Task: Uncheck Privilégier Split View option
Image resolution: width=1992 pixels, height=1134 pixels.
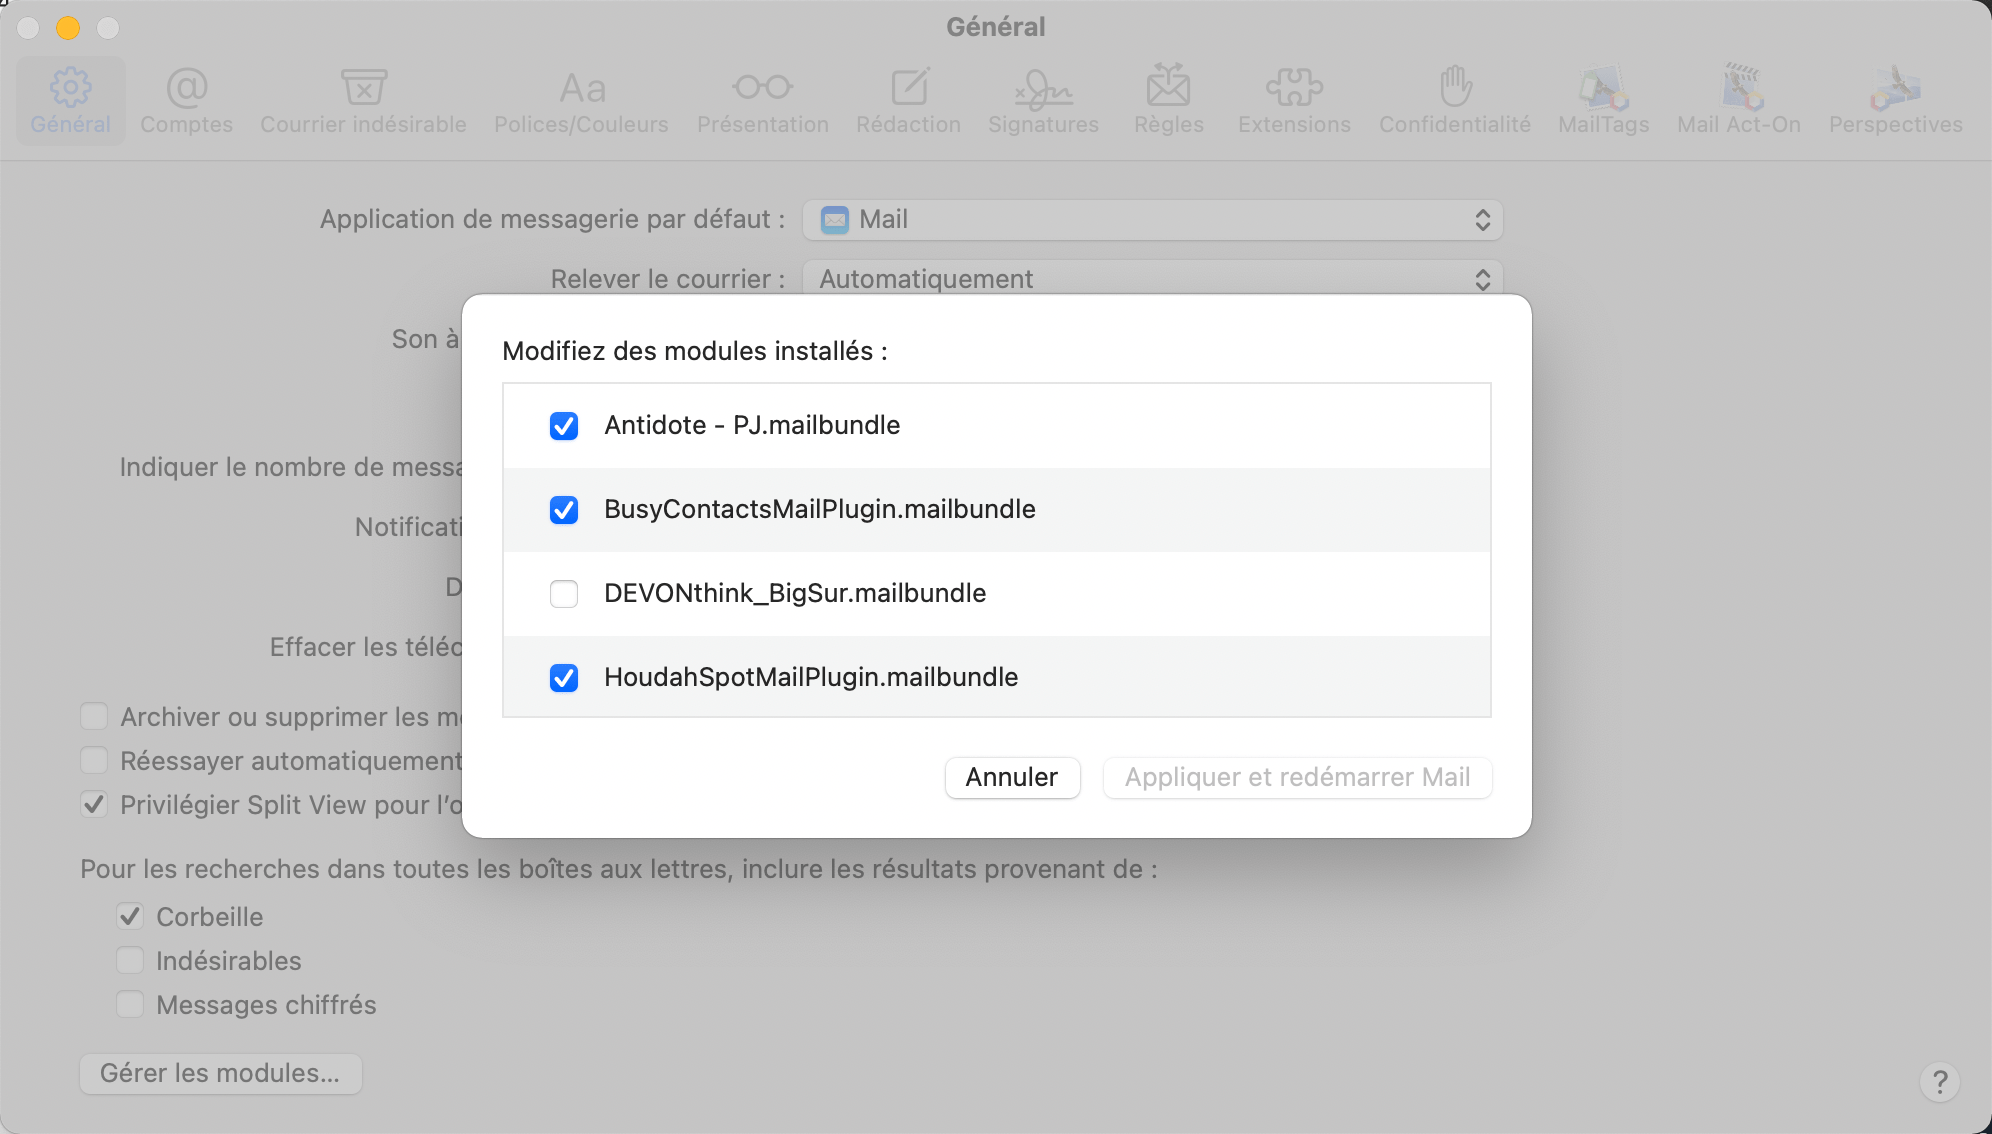Action: [94, 805]
